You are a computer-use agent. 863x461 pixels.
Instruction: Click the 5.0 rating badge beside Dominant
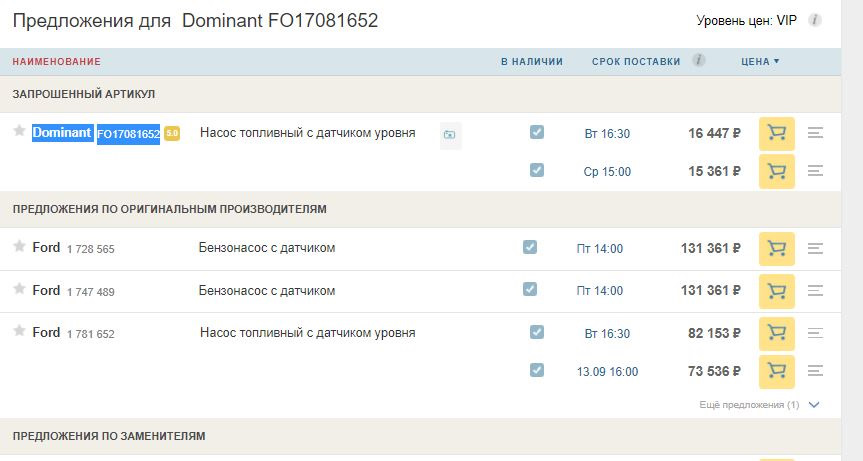[x=172, y=133]
